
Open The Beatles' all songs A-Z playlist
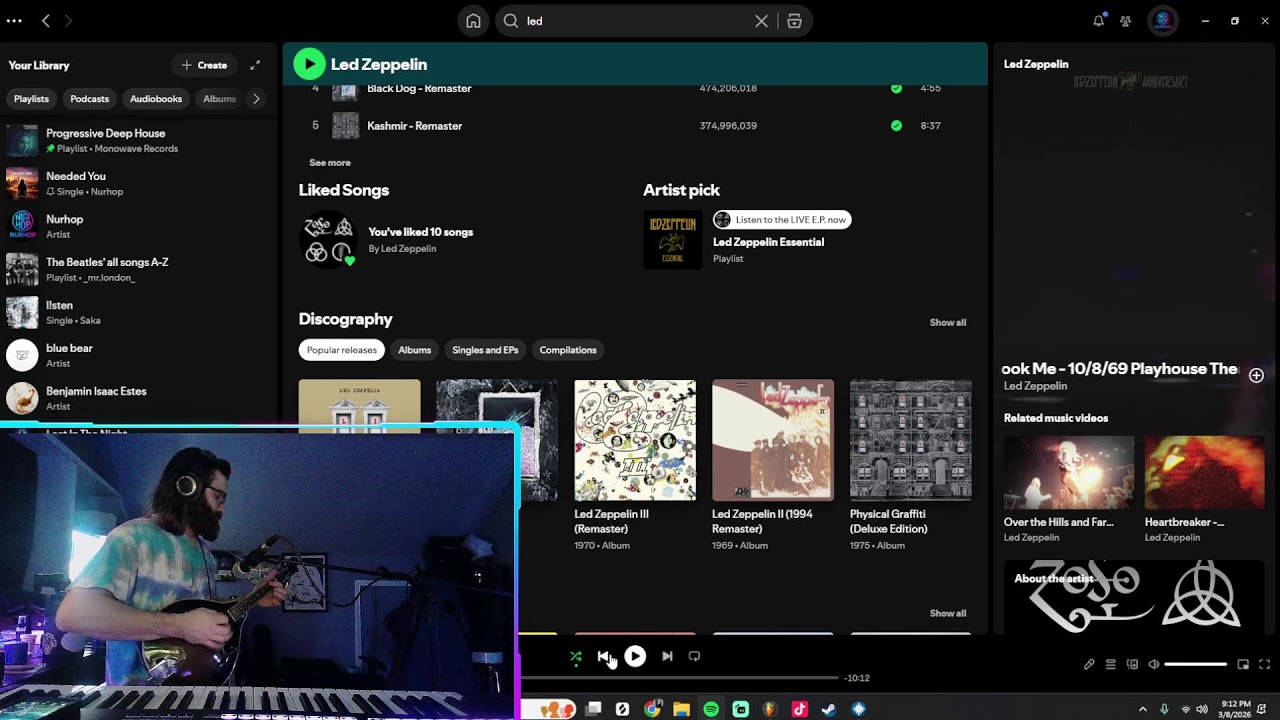pos(139,270)
